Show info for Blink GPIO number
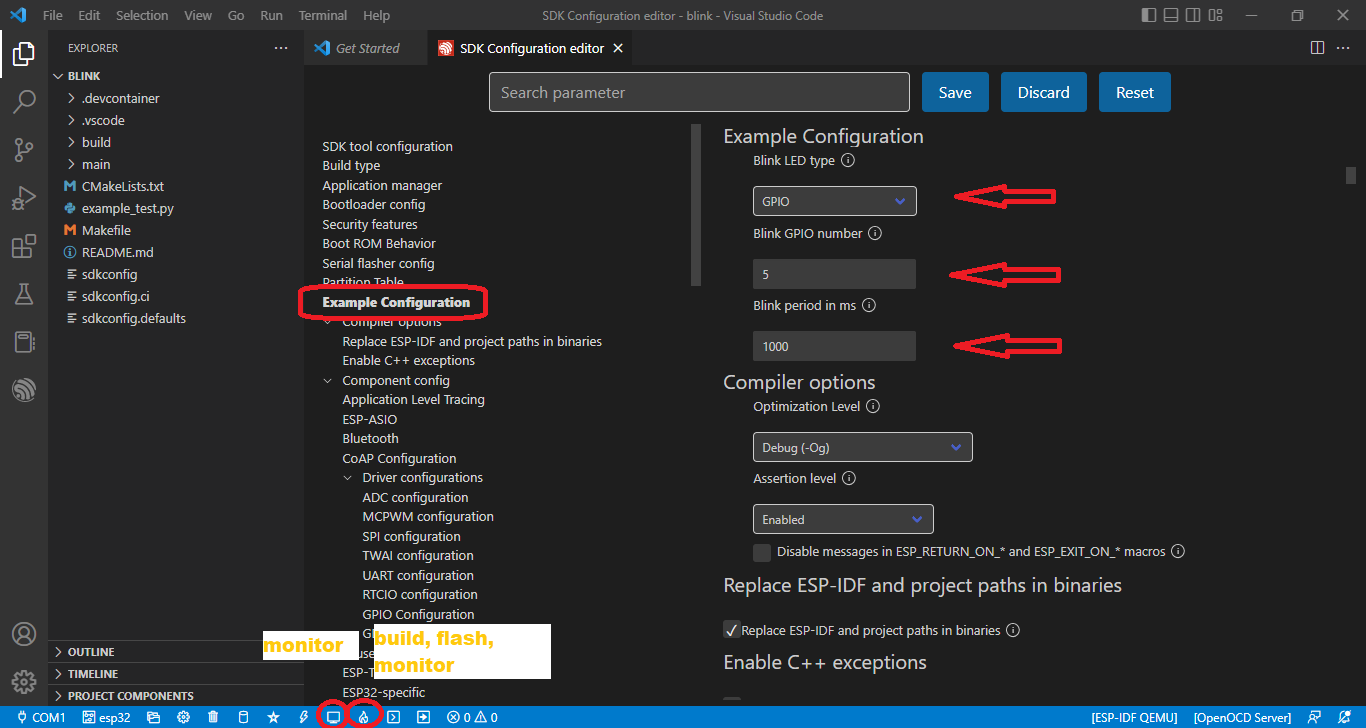1366x728 pixels. click(x=875, y=234)
